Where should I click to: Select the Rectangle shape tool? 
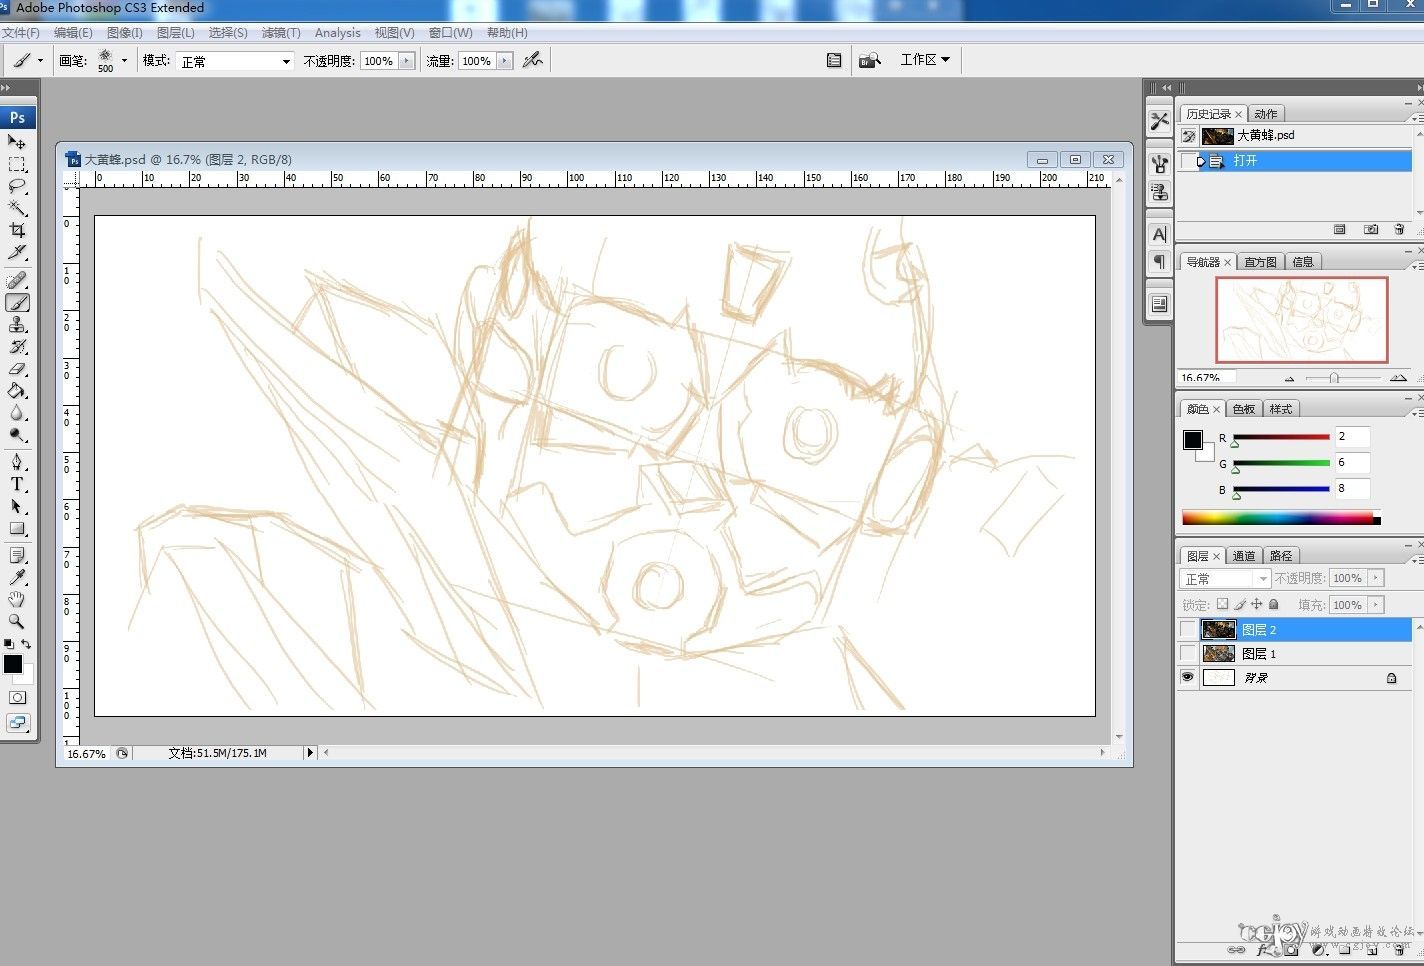17,528
